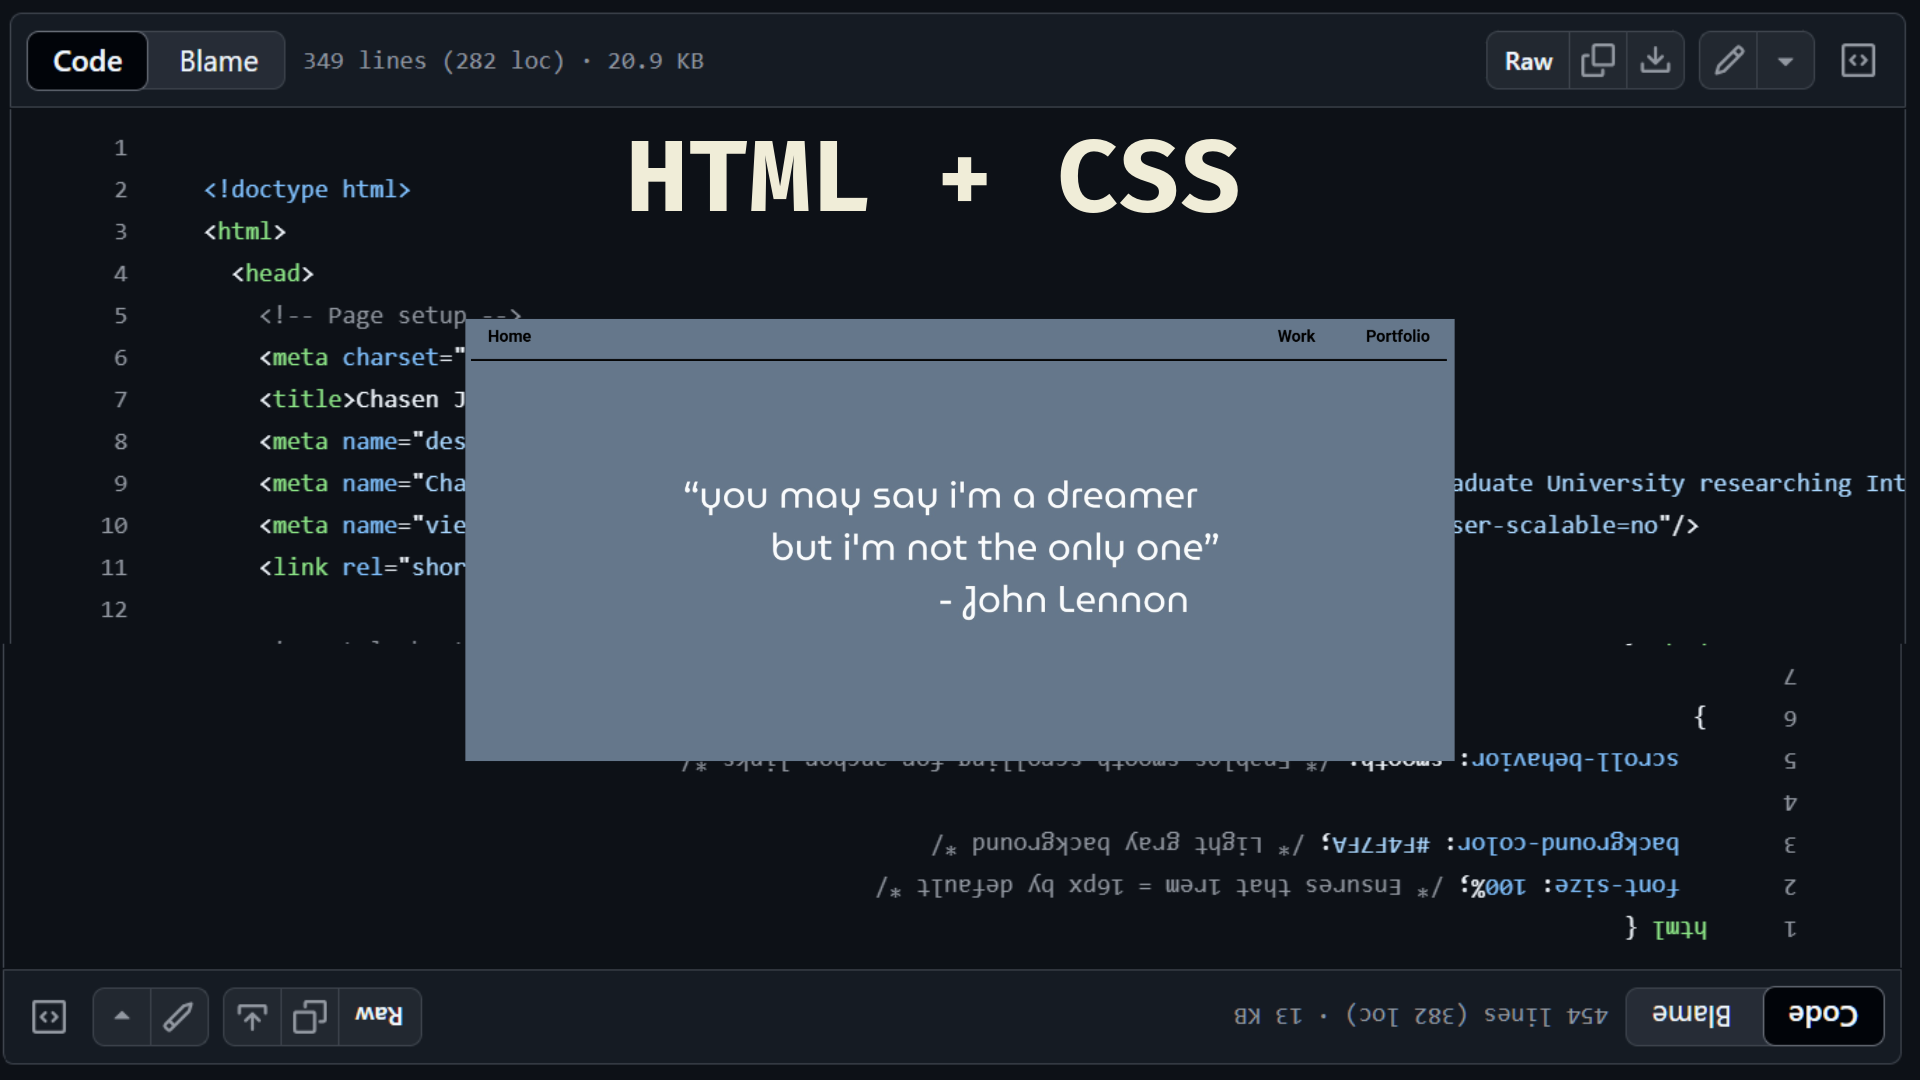Copy raw file contents in top panel

point(1598,61)
